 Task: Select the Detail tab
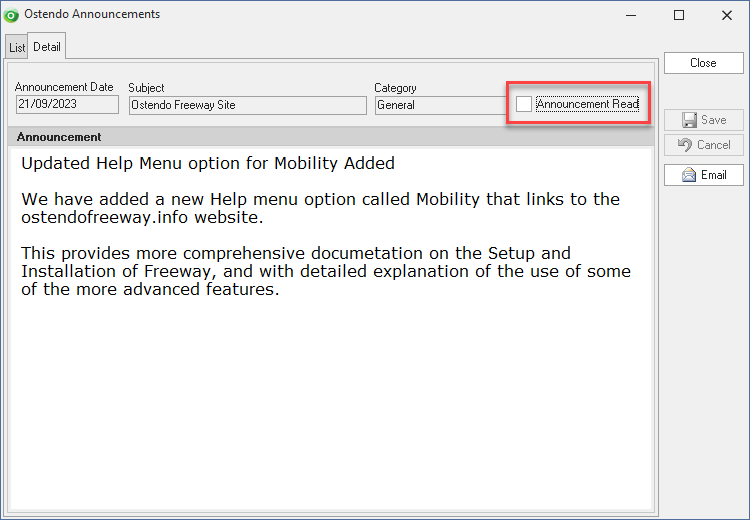click(x=47, y=47)
